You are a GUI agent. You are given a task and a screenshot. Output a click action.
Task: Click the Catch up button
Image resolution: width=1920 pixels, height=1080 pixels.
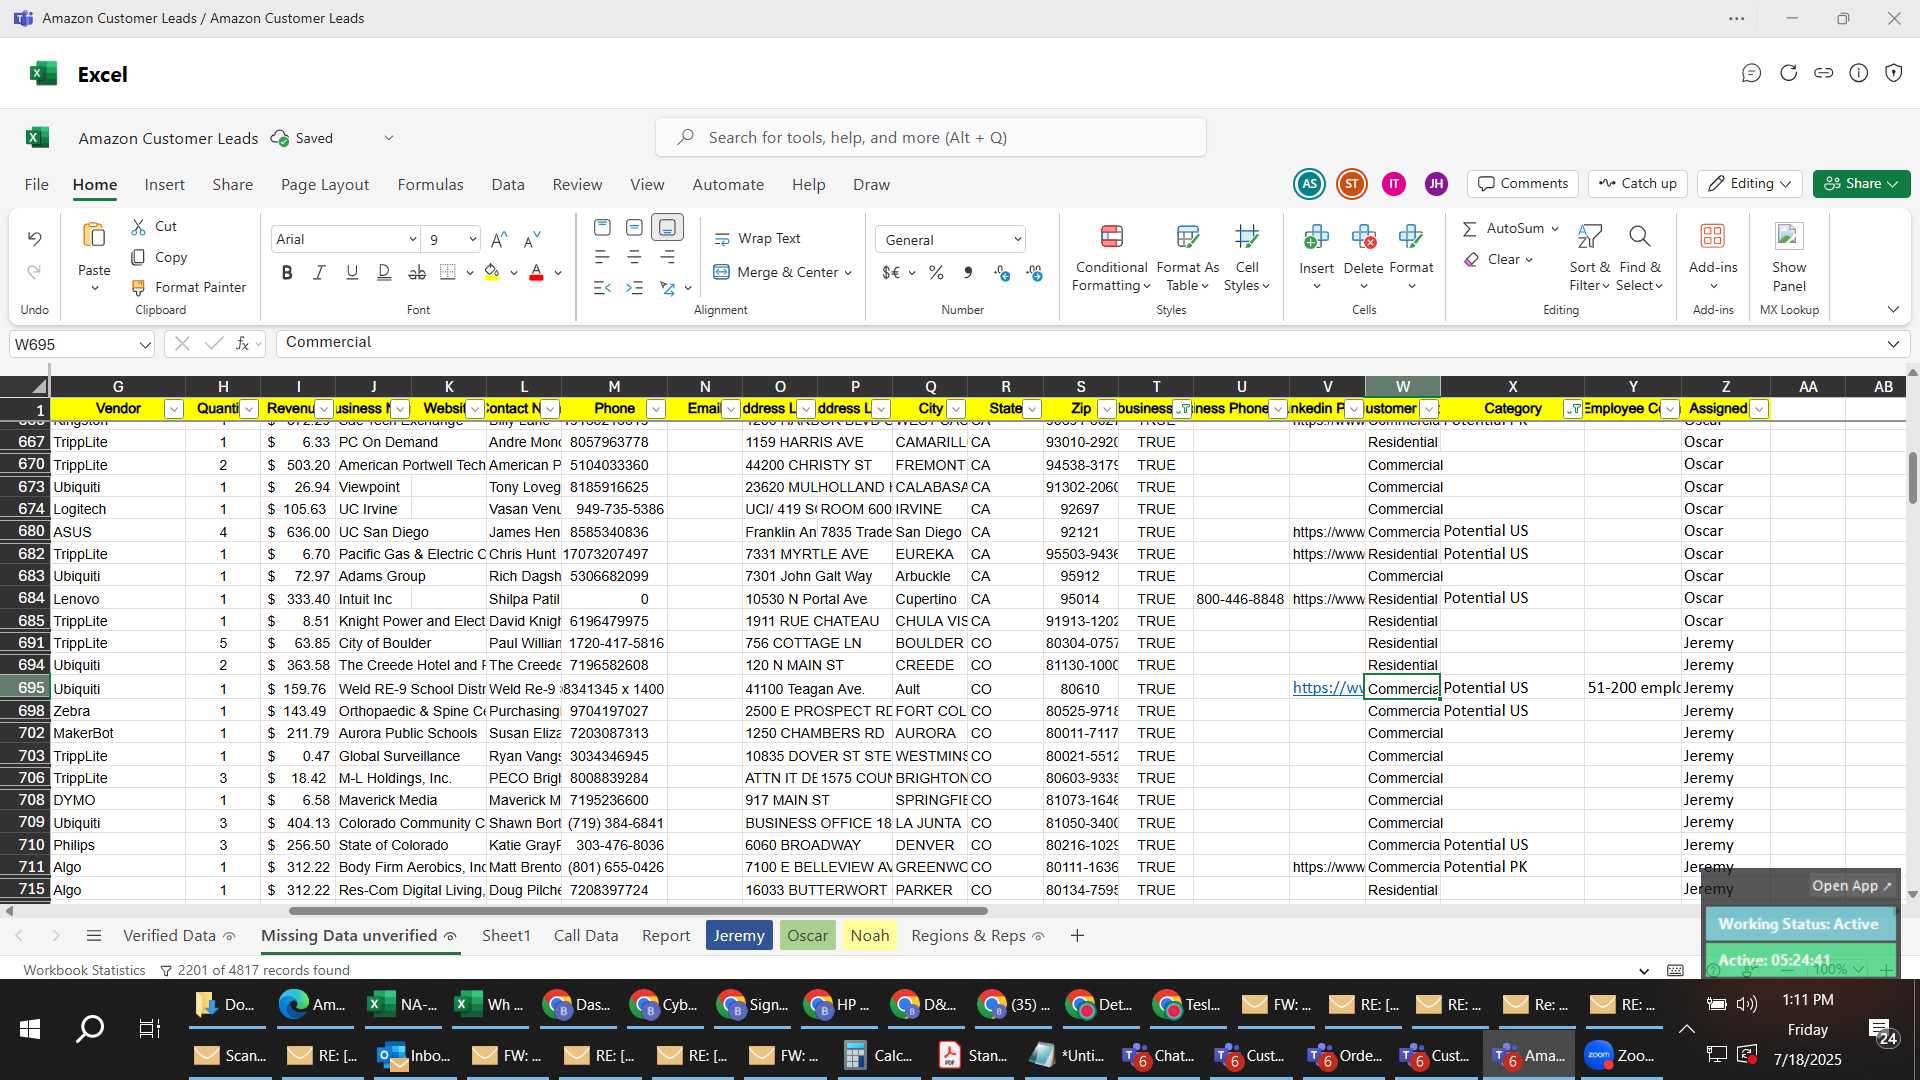pos(1637,184)
